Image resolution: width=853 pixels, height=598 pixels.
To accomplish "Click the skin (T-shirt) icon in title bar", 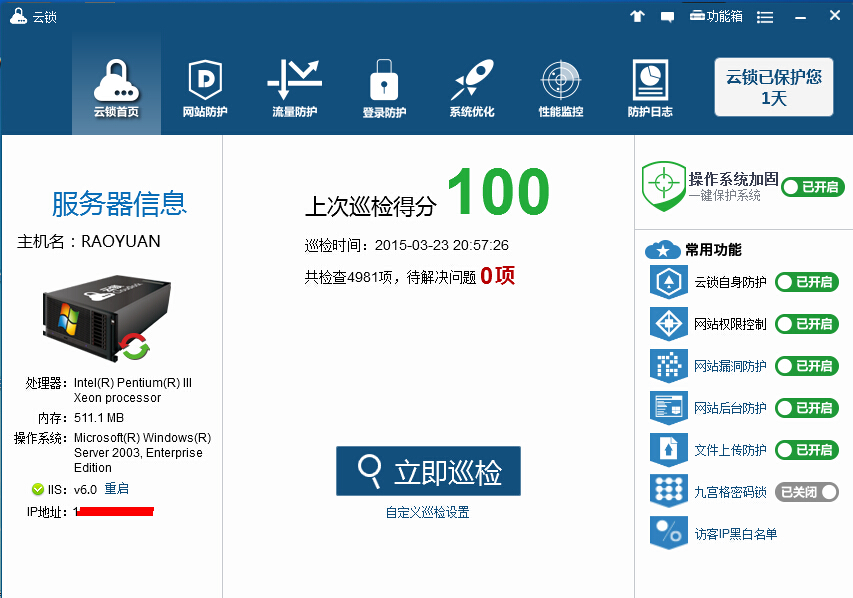I will pos(637,16).
